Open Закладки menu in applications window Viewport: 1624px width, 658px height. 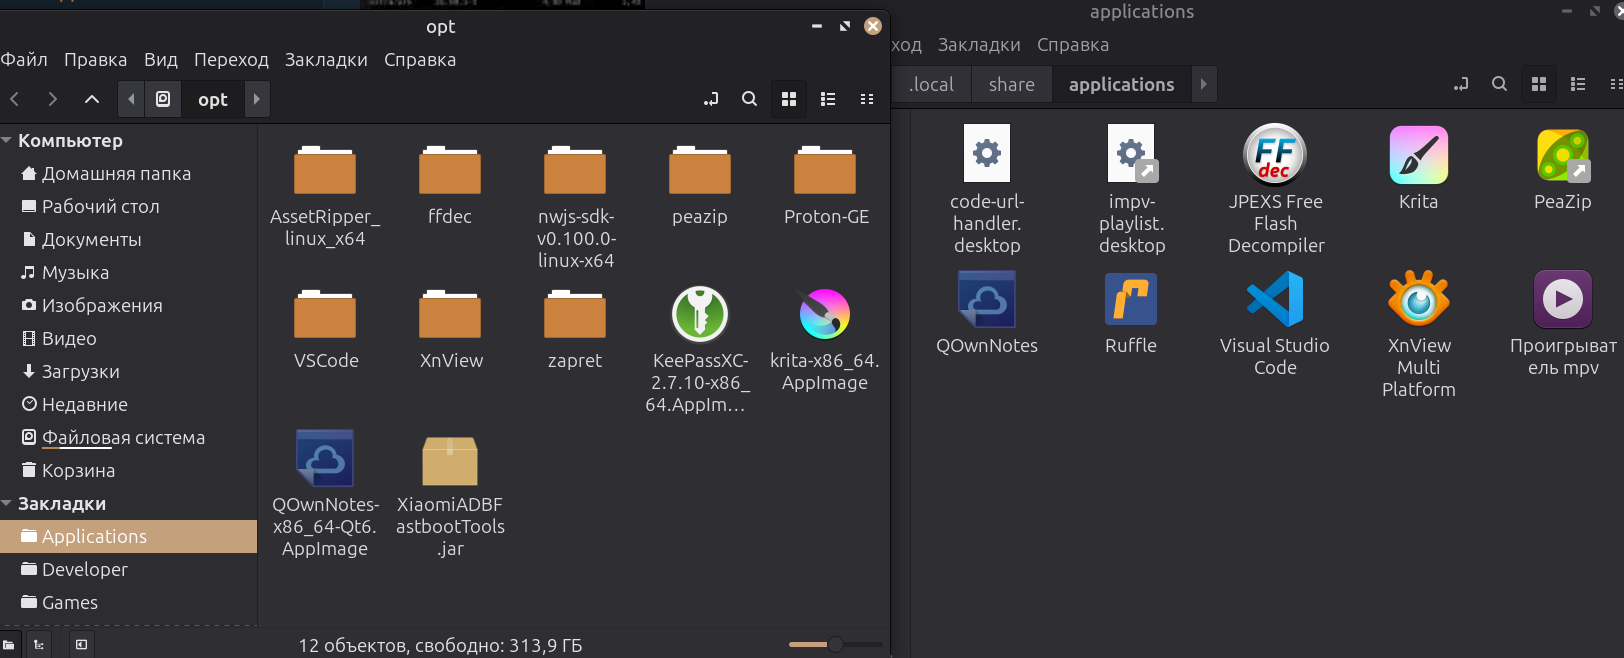[x=979, y=44]
